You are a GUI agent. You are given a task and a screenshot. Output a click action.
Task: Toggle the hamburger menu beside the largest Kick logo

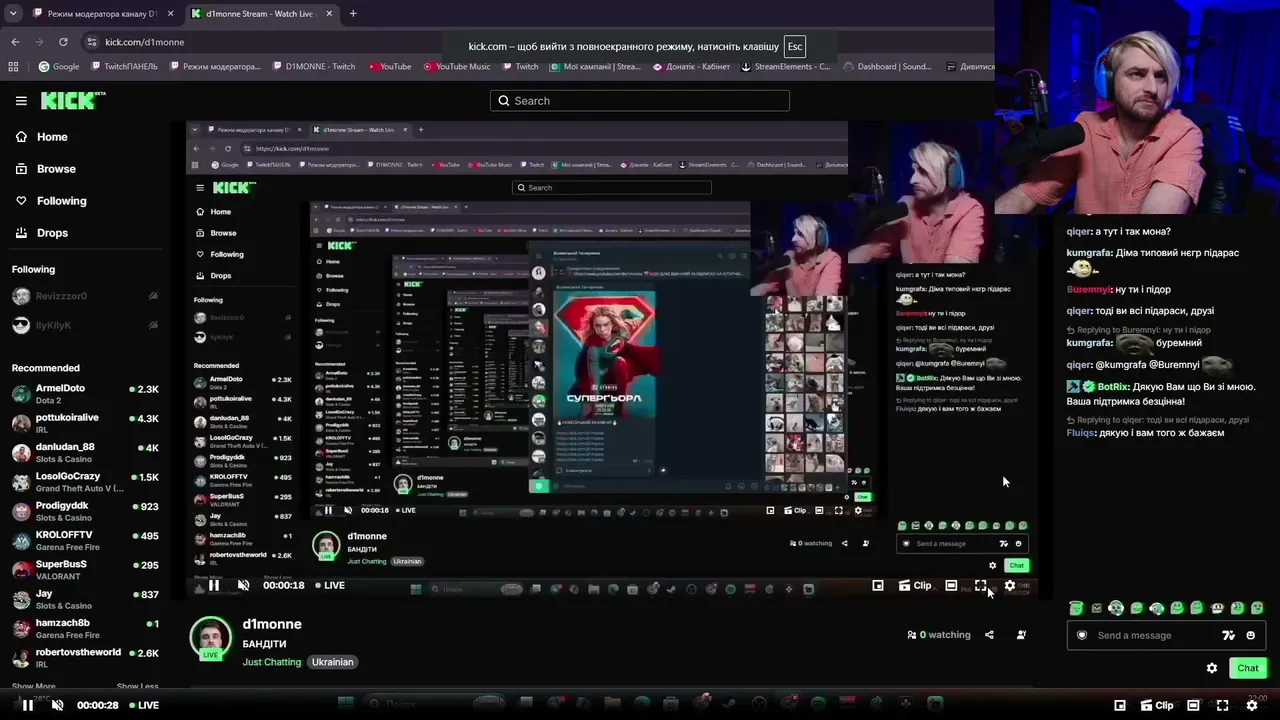(x=21, y=101)
